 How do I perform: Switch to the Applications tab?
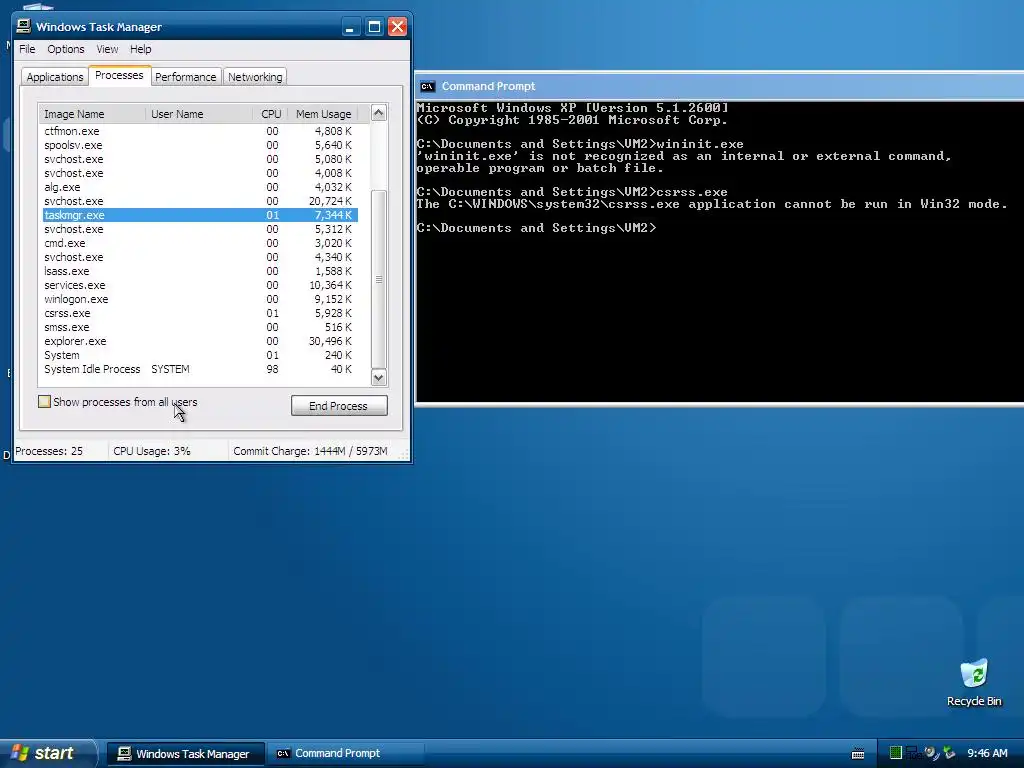click(x=55, y=77)
